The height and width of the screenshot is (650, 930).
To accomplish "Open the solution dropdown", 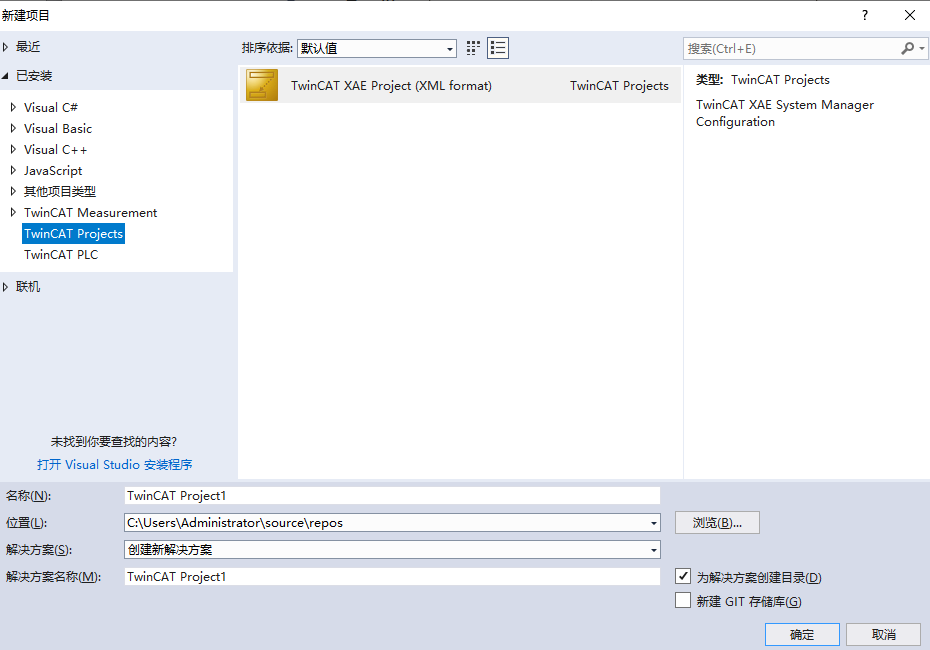I will tap(653, 550).
